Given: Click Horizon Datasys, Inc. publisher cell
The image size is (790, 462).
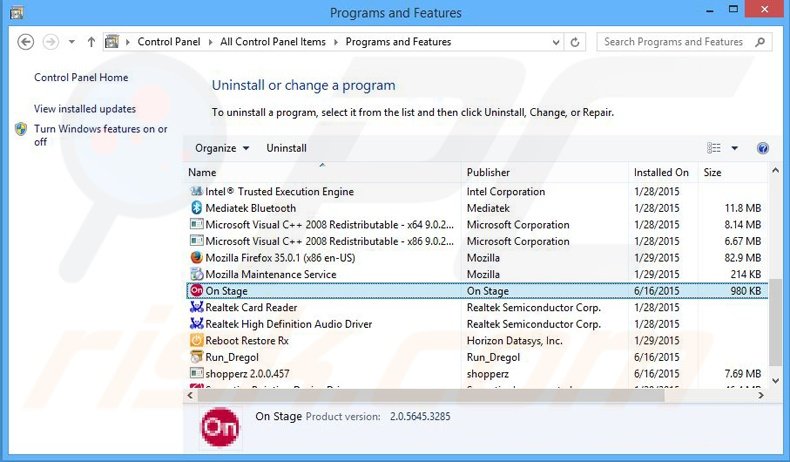Looking at the screenshot, I should click(x=514, y=341).
